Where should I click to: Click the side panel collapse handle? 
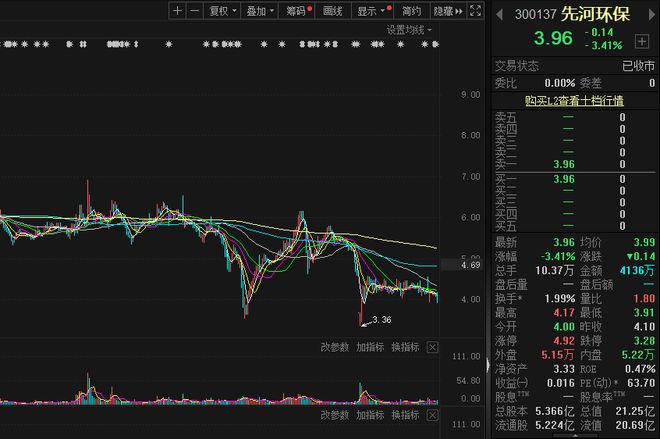[488, 365]
